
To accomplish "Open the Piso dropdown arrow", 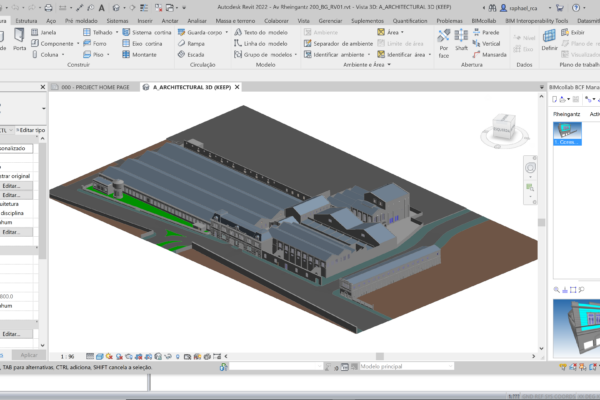I will pyautogui.click(x=108, y=55).
